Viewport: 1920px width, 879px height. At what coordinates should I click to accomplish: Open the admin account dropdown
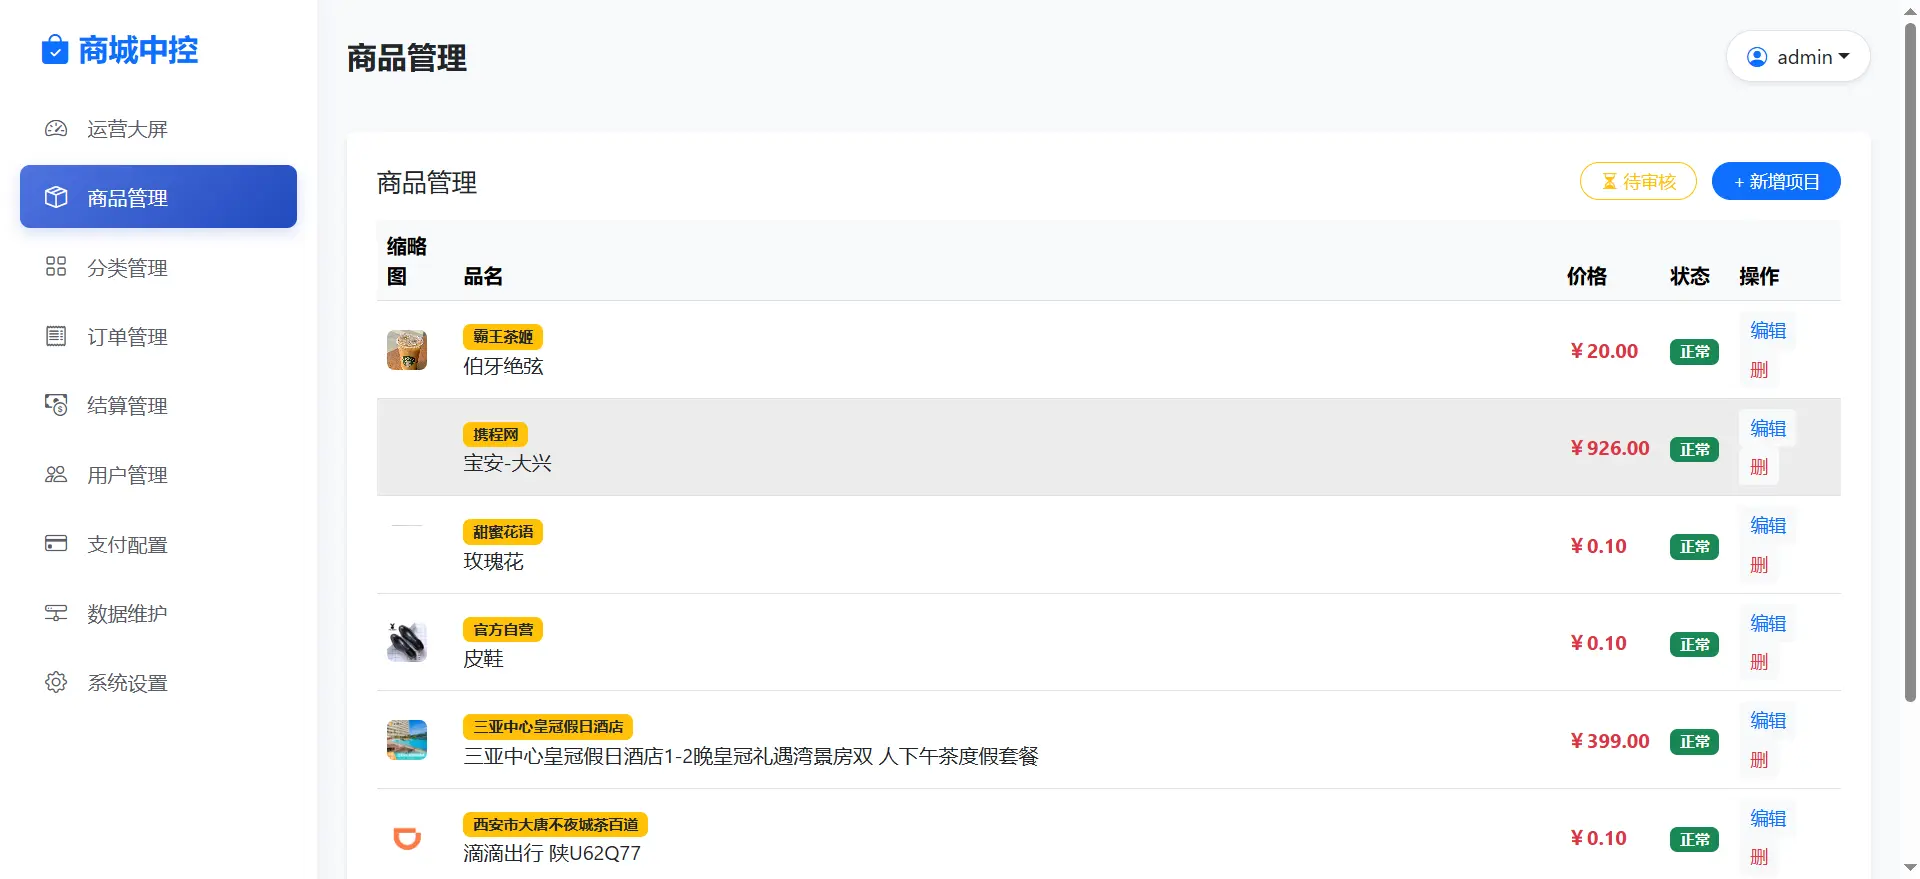(x=1798, y=57)
